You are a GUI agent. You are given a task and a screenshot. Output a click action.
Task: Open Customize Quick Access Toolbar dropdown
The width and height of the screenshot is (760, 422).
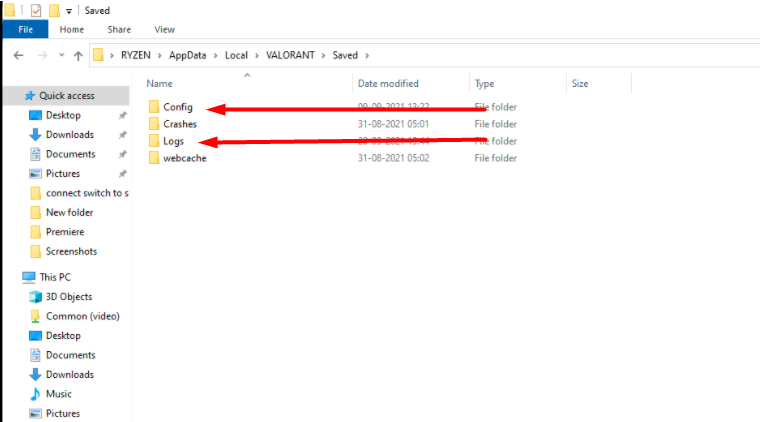(x=69, y=11)
